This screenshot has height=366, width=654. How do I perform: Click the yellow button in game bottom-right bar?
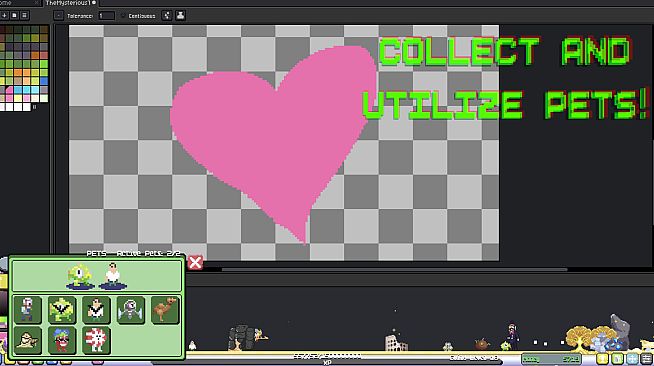point(602,358)
